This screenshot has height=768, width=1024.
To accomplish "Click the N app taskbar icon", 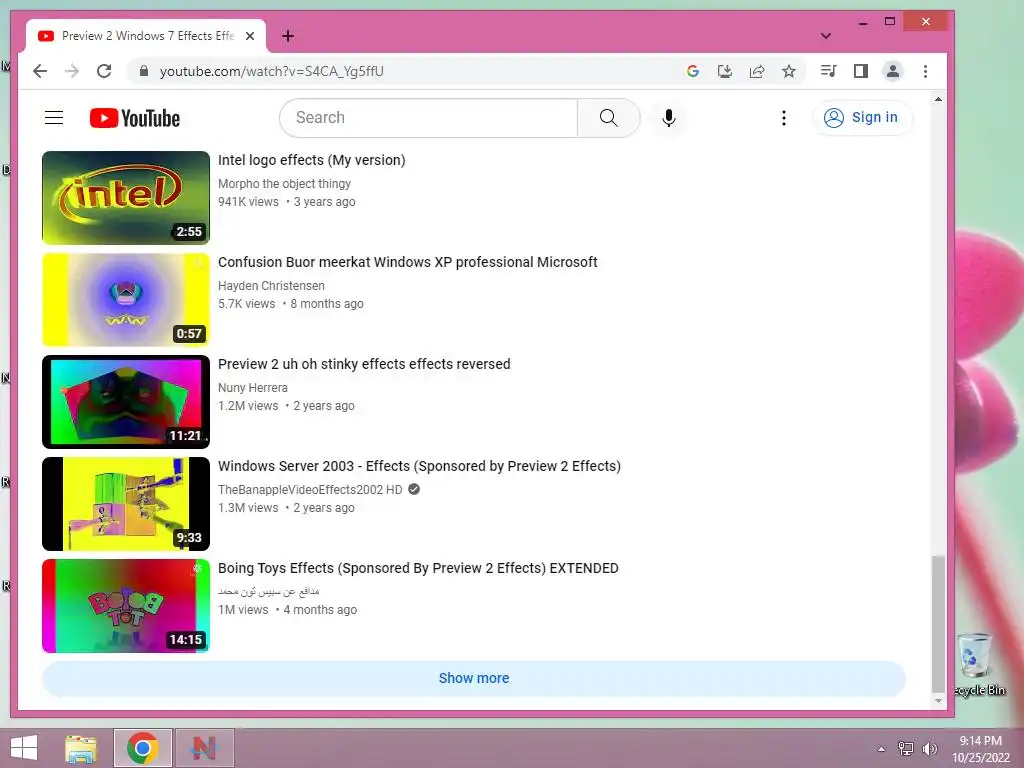I will point(204,748).
